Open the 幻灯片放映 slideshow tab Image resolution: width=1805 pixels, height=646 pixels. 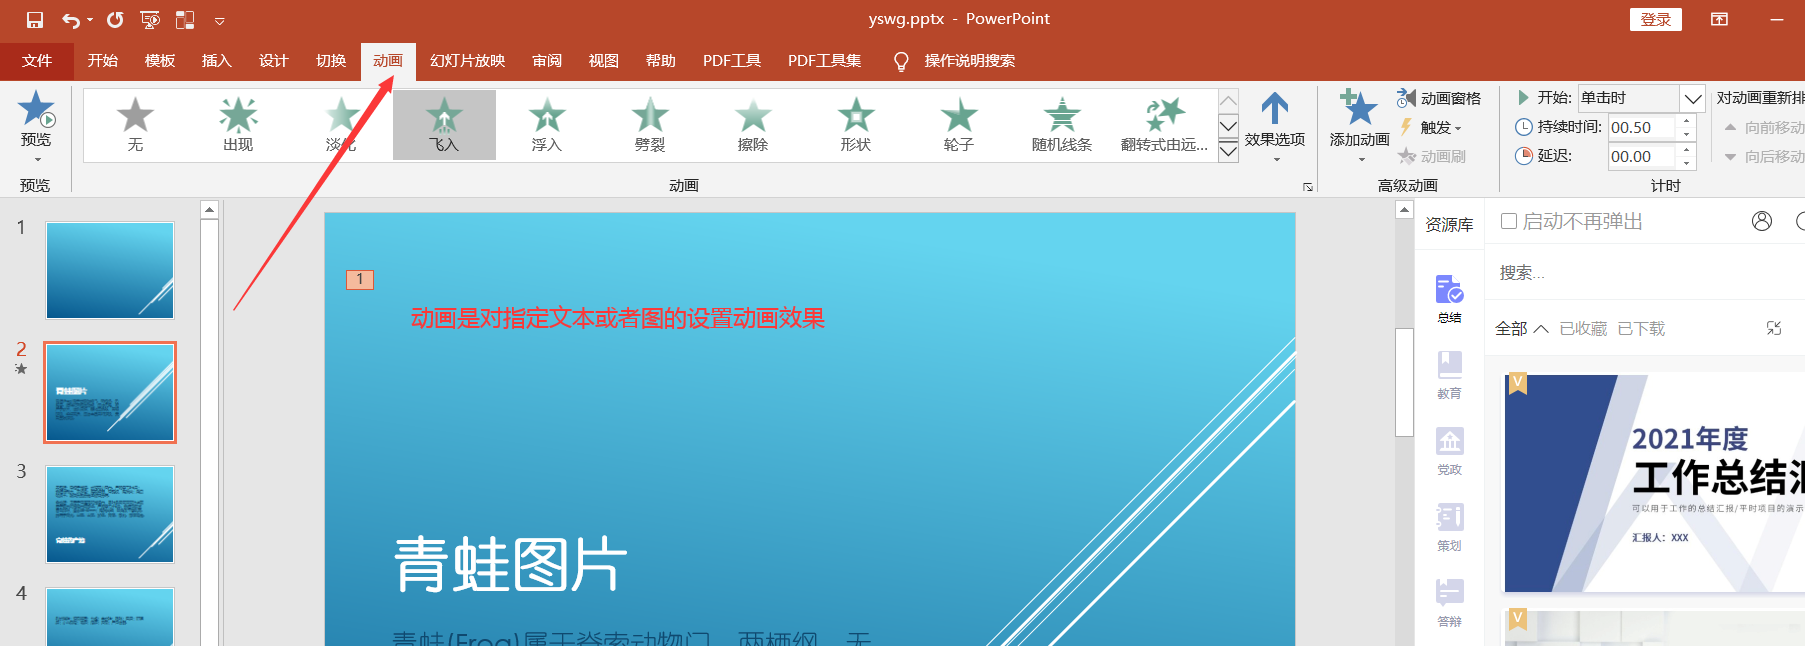[467, 61]
